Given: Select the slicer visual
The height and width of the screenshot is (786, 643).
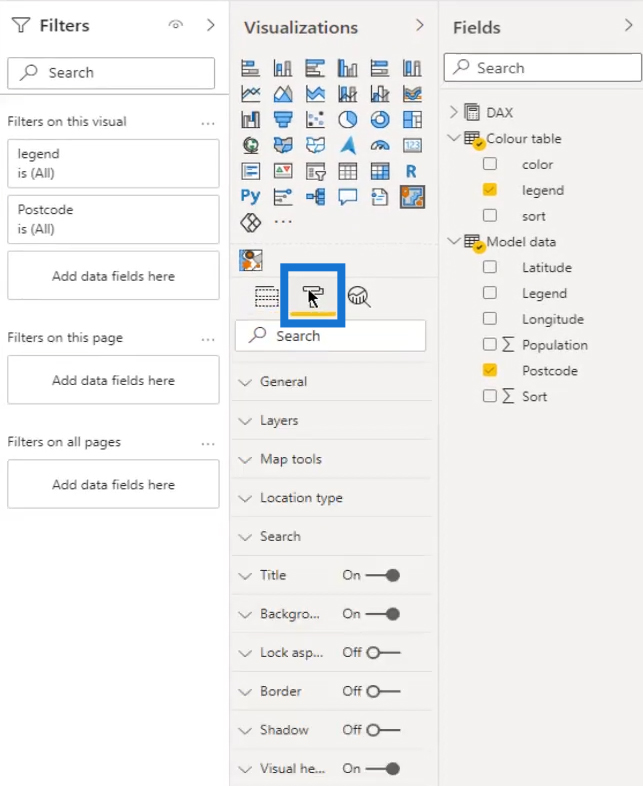Looking at the screenshot, I should click(x=315, y=171).
